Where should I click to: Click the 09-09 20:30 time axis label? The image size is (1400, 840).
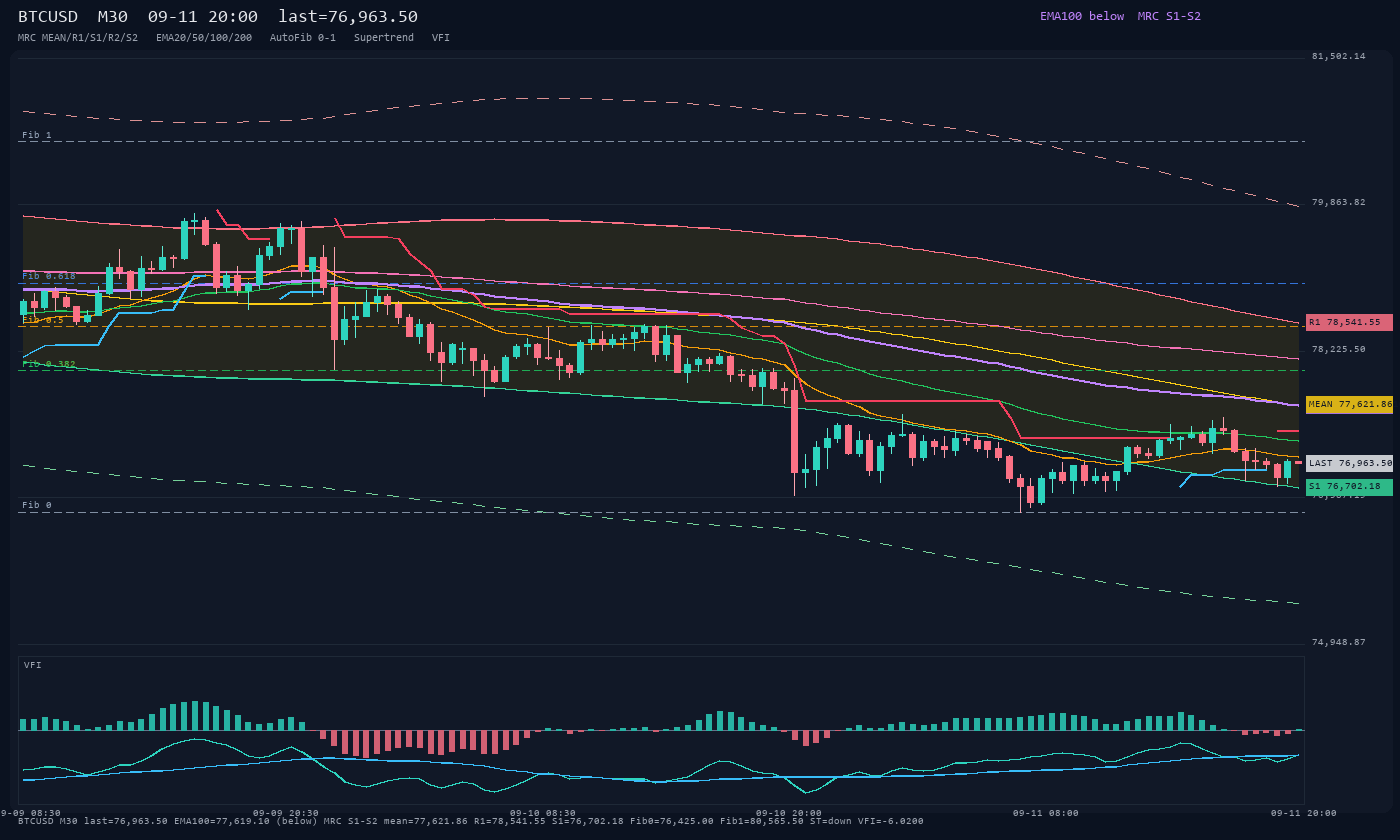pos(286,813)
